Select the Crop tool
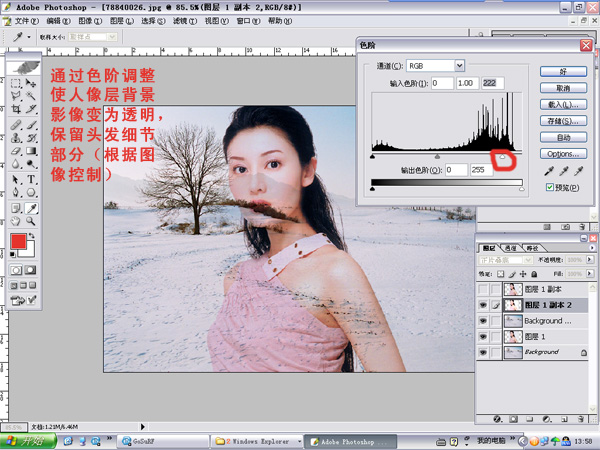 [x=16, y=109]
